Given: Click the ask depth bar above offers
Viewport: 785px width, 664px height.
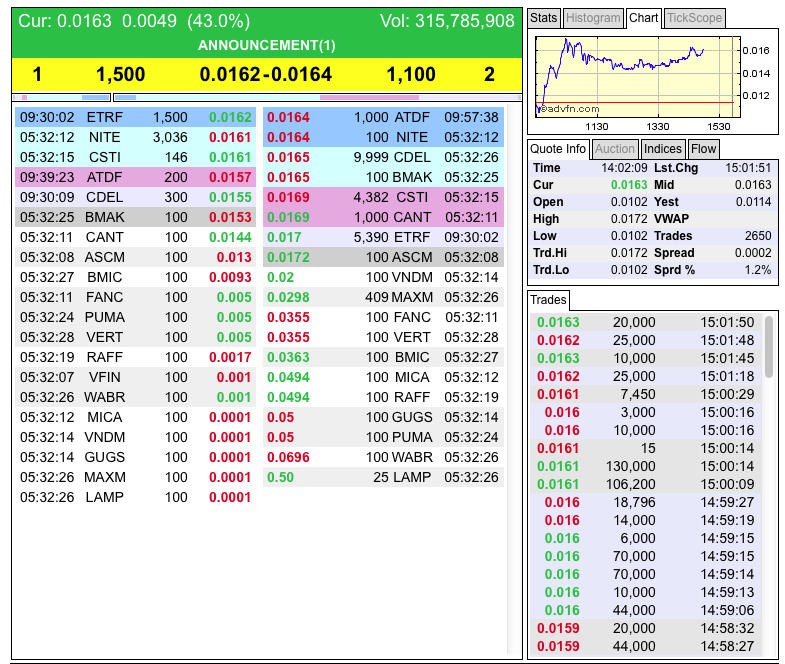Looking at the screenshot, I should [x=318, y=97].
